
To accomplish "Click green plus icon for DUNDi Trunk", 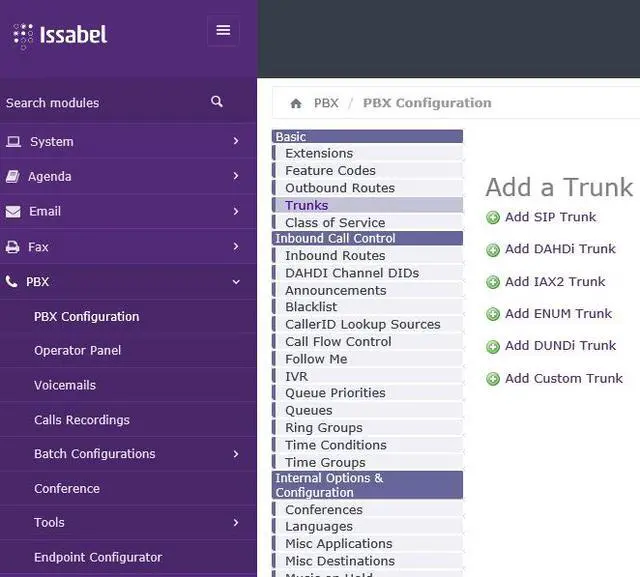I will (x=493, y=346).
